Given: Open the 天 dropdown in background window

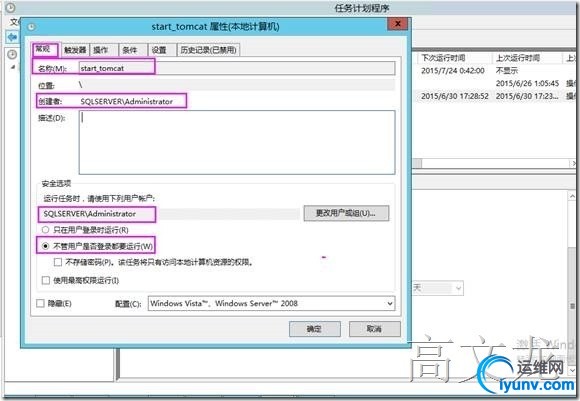Looking at the screenshot, I should (438, 288).
